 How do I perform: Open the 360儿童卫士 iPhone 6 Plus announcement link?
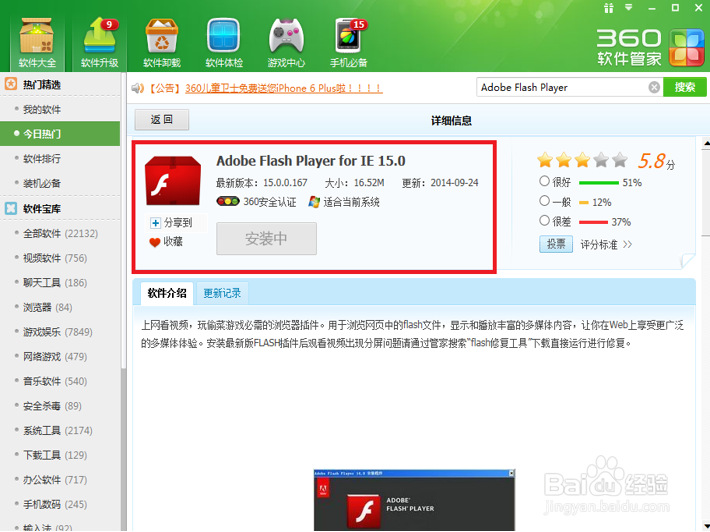(x=284, y=88)
